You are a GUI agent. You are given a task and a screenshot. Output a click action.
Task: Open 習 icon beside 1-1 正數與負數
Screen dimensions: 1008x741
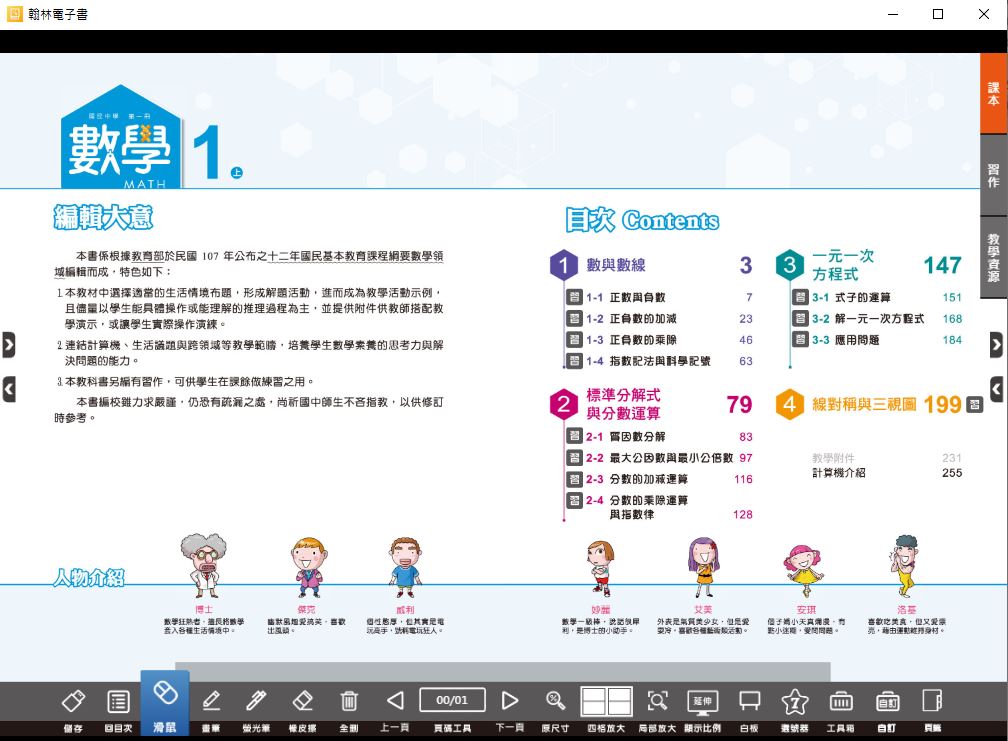coord(574,297)
